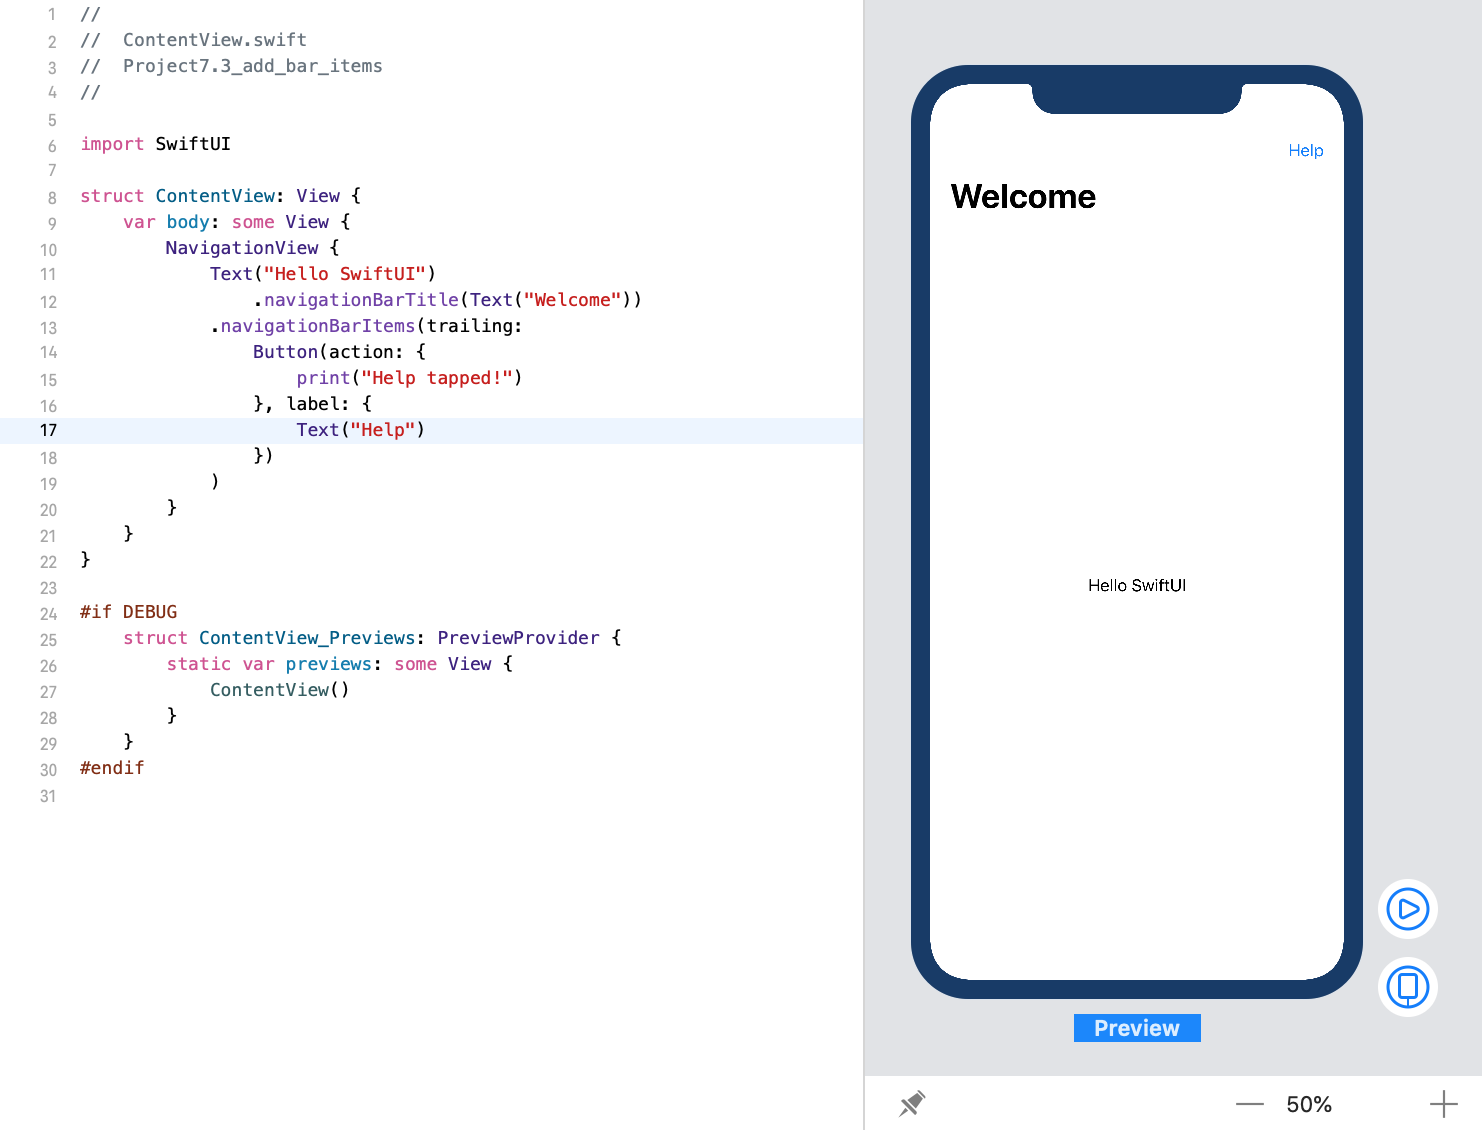Click line number 8 in the gutter
Viewport: 1482px width, 1130px height.
tap(52, 198)
